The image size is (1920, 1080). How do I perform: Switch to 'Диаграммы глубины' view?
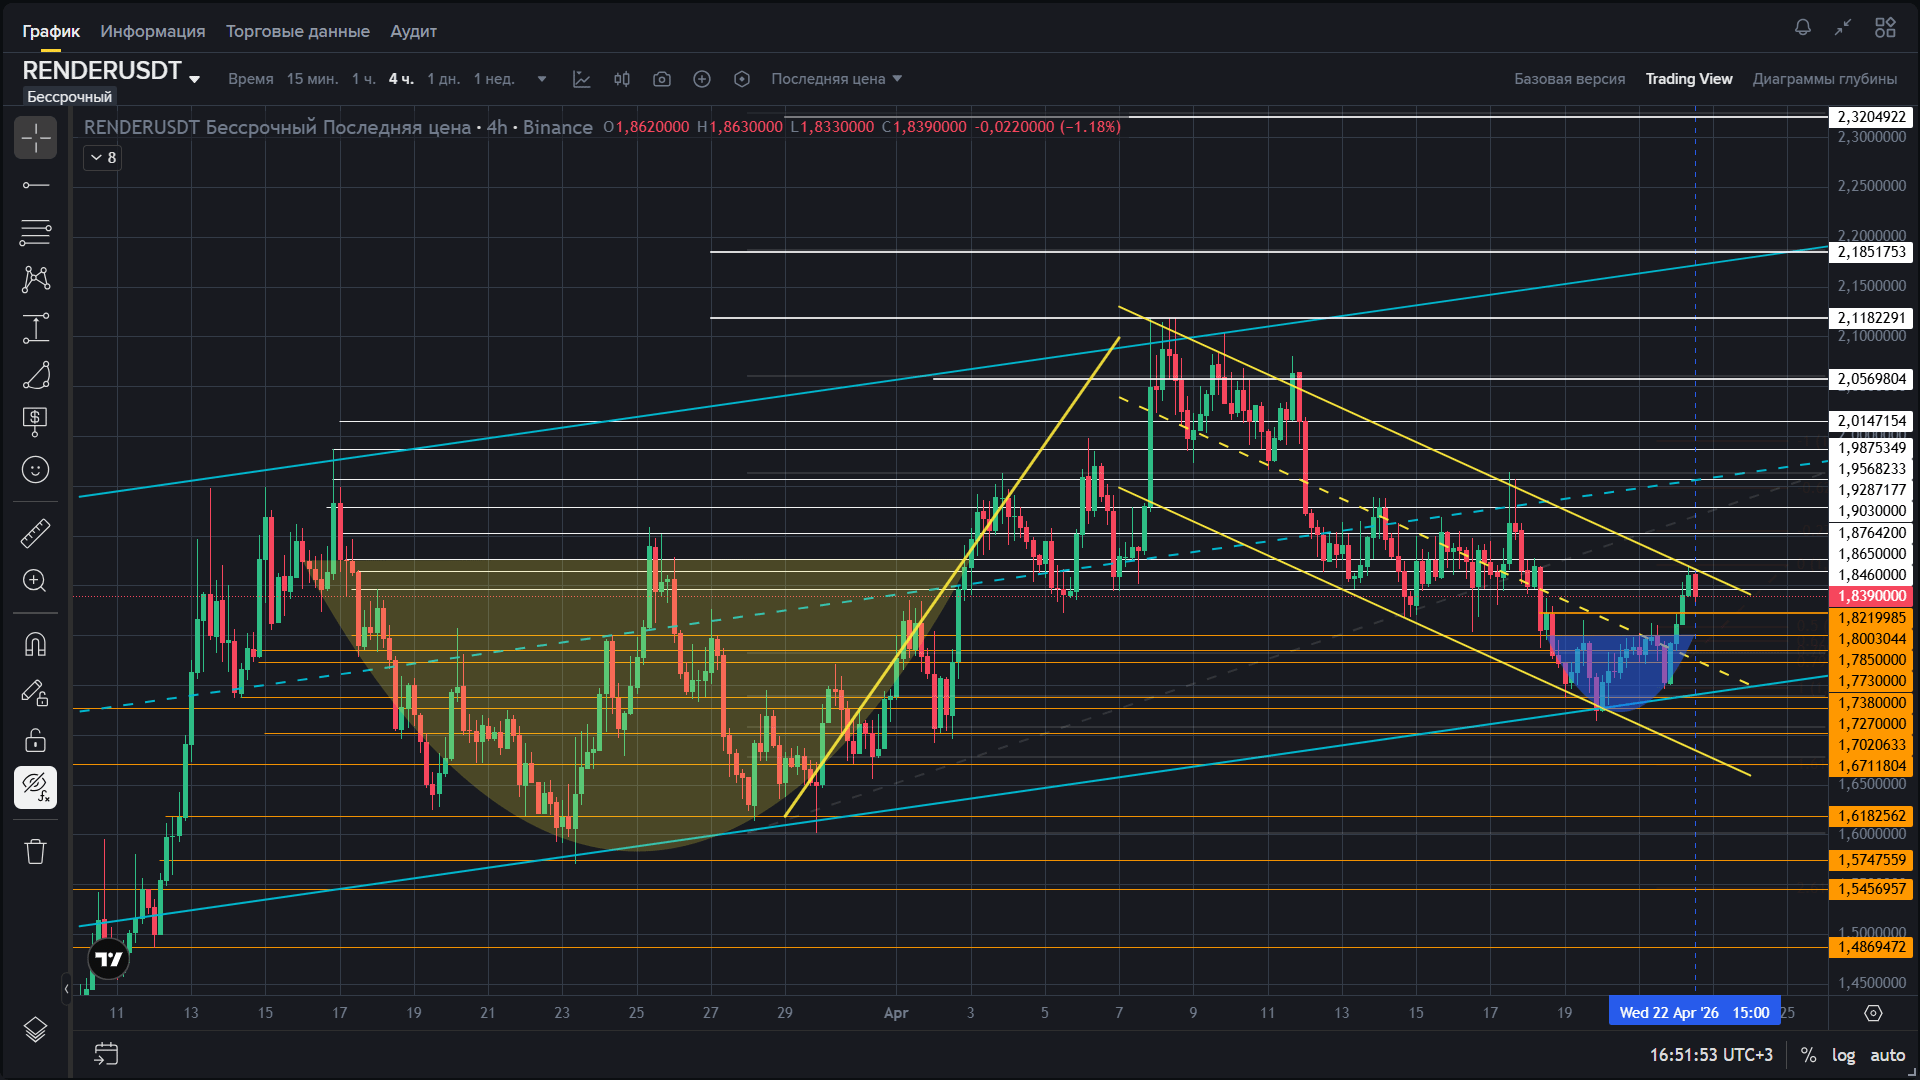point(1824,79)
